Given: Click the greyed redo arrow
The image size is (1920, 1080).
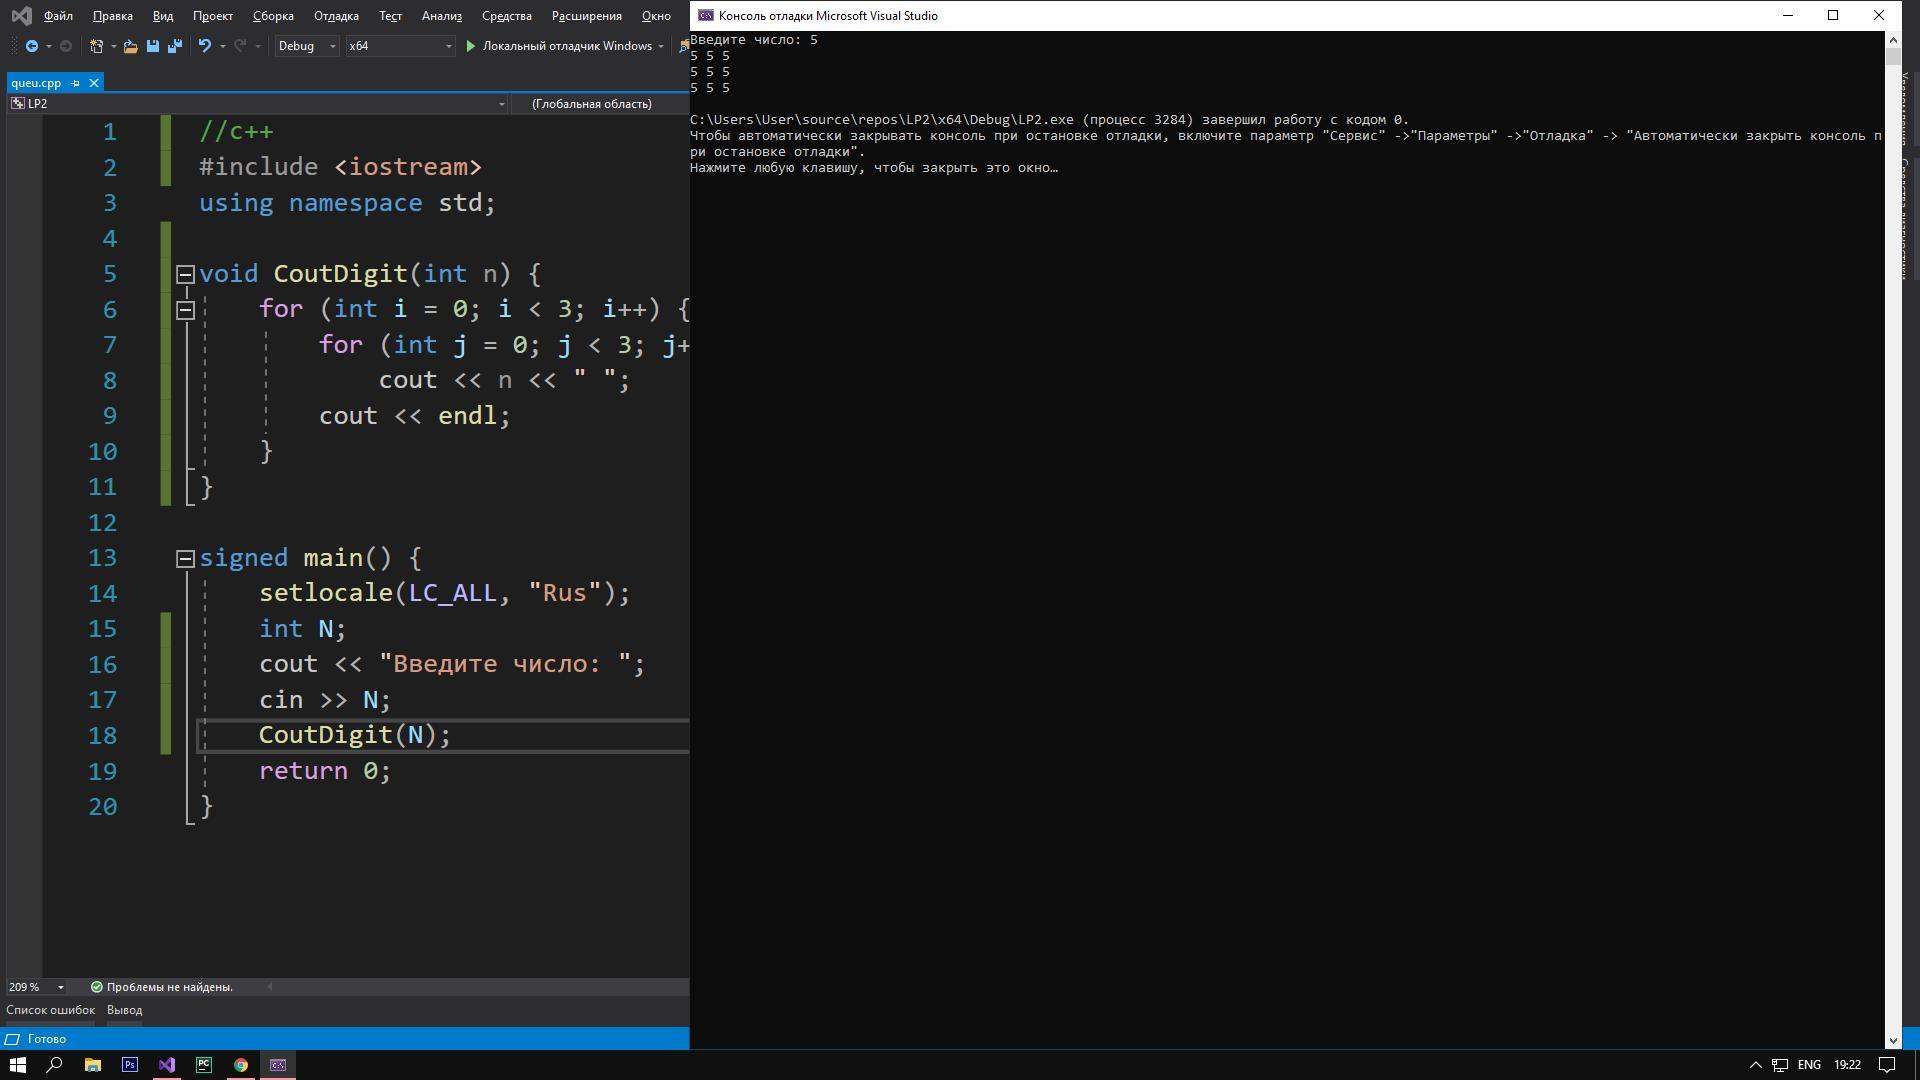Looking at the screenshot, I should click(240, 46).
